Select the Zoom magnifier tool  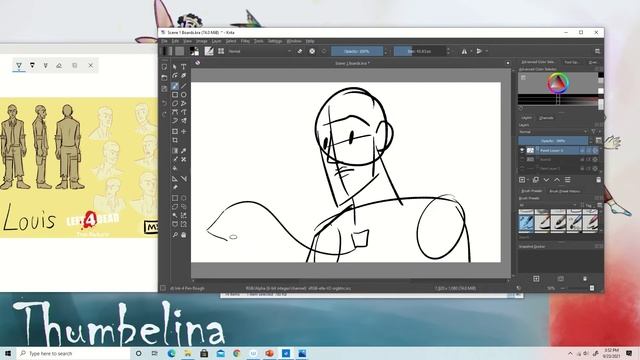click(175, 235)
